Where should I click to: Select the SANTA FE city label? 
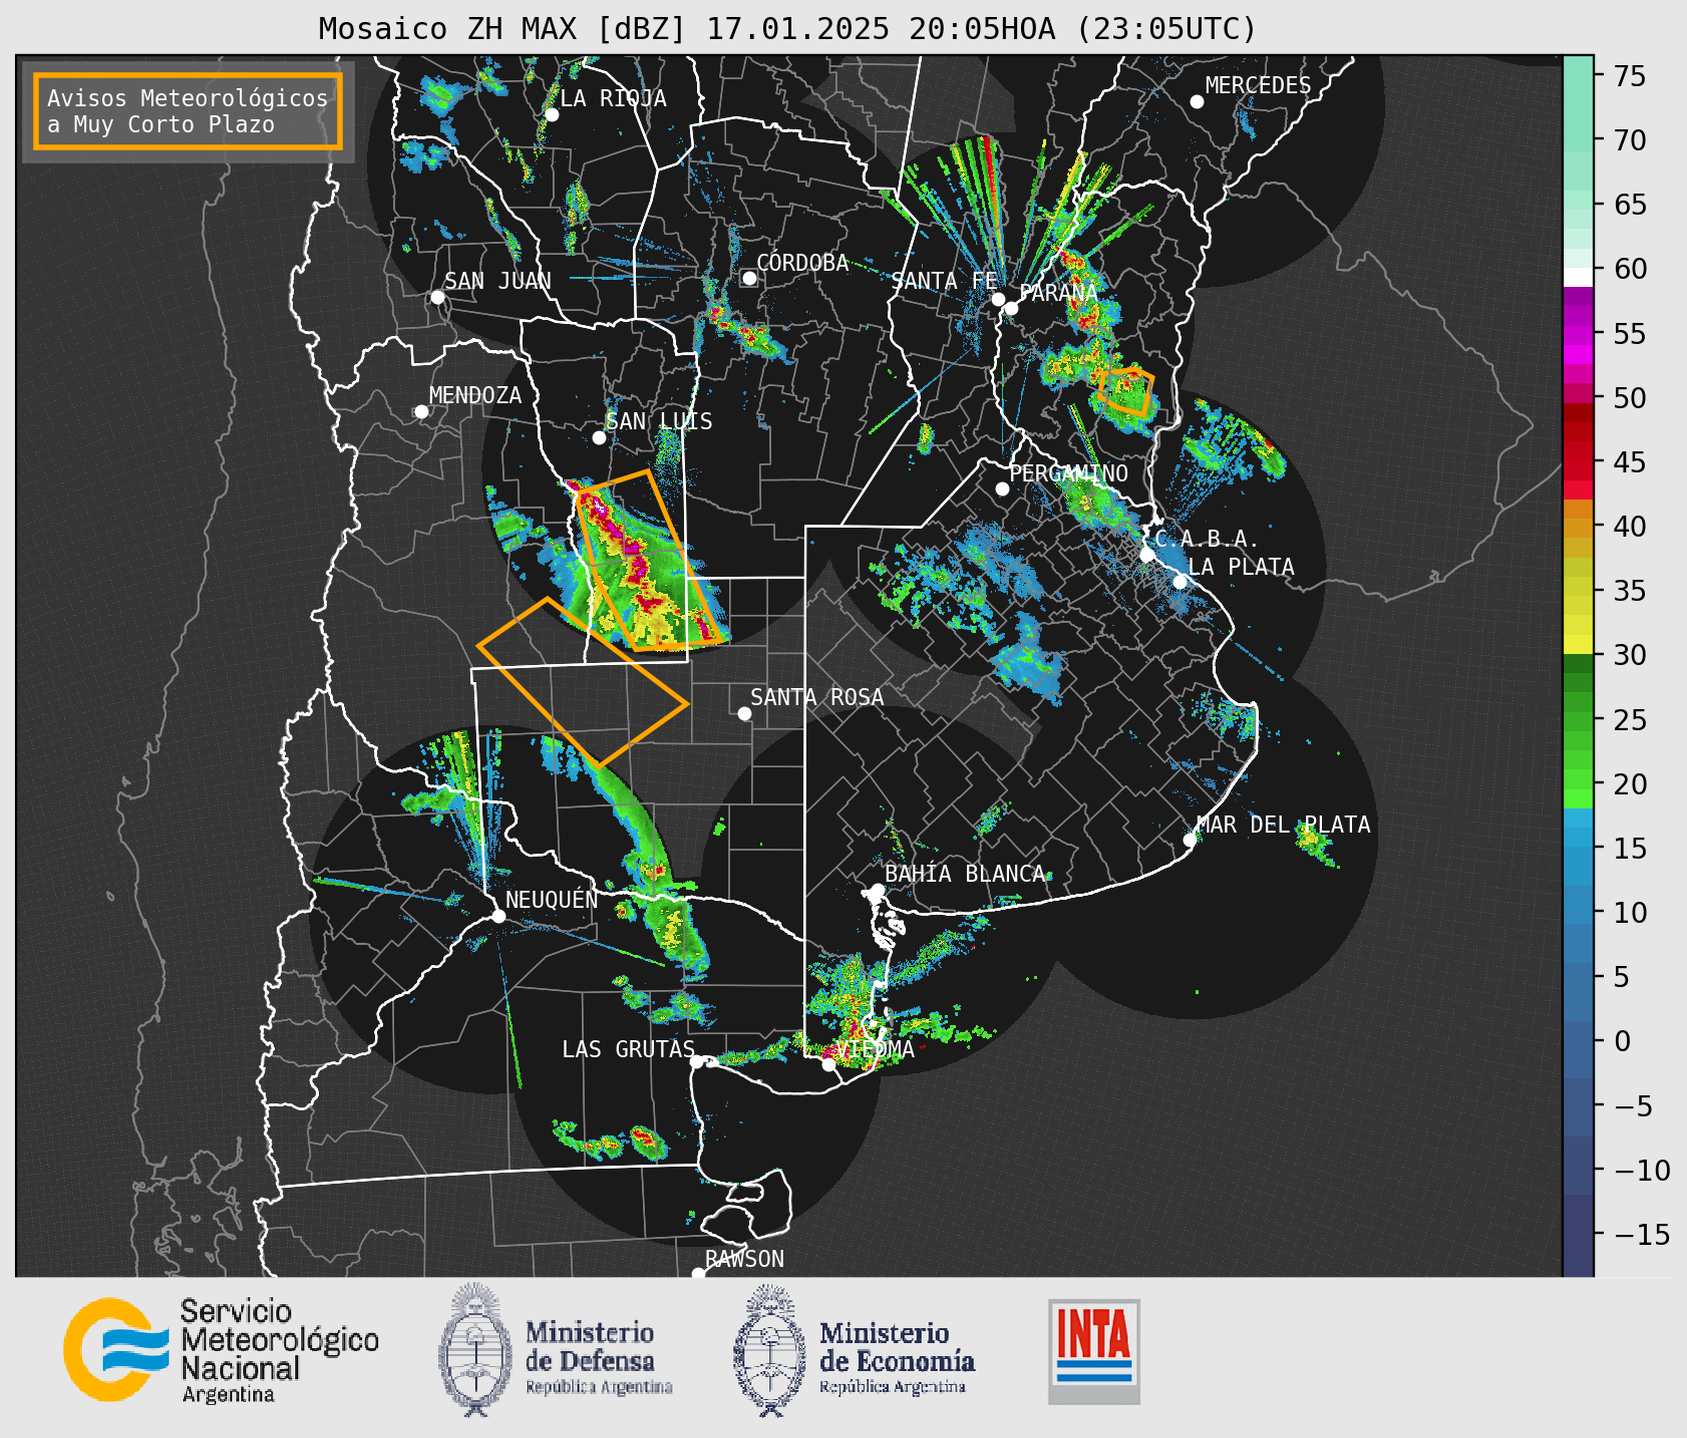coord(944,281)
